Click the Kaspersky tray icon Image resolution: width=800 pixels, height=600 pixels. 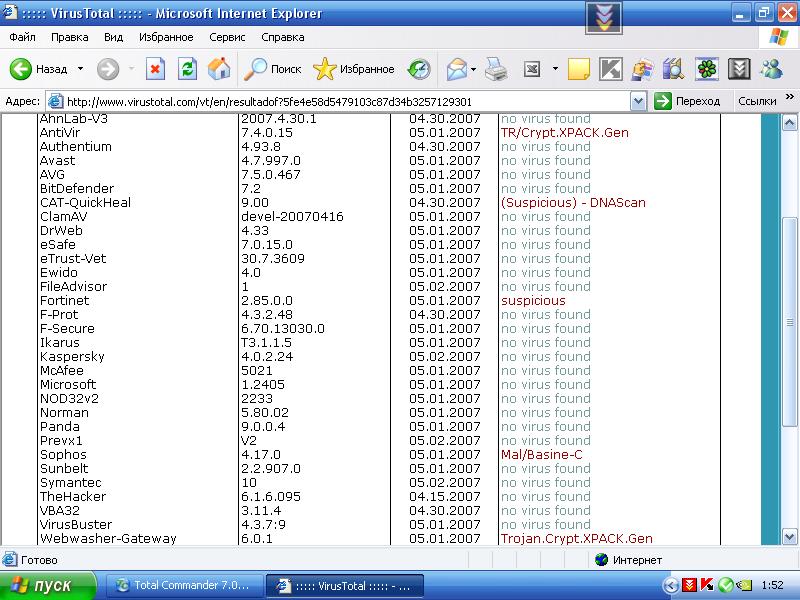pos(707,585)
